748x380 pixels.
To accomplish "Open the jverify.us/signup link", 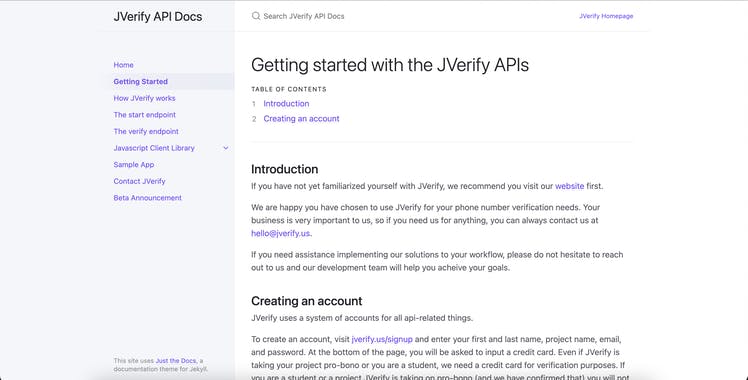I will coord(382,339).
